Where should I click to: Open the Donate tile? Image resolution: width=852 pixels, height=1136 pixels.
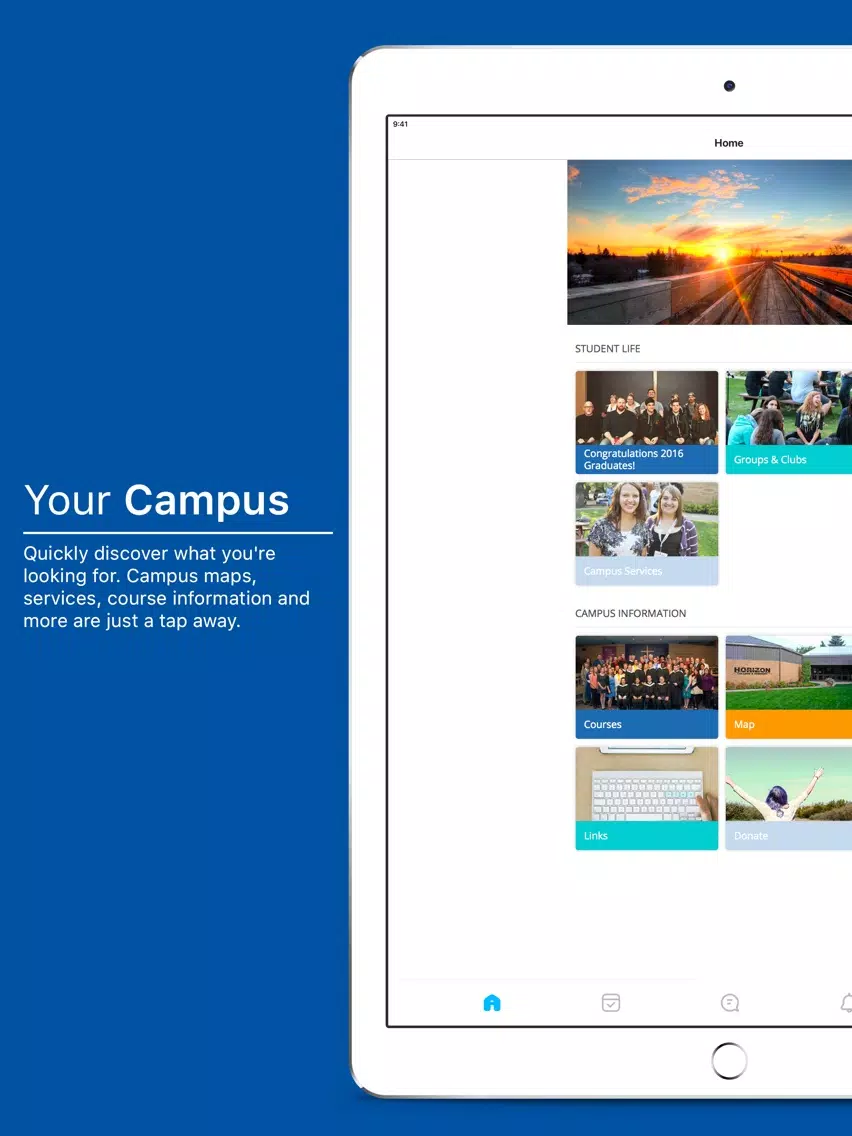pyautogui.click(x=789, y=798)
